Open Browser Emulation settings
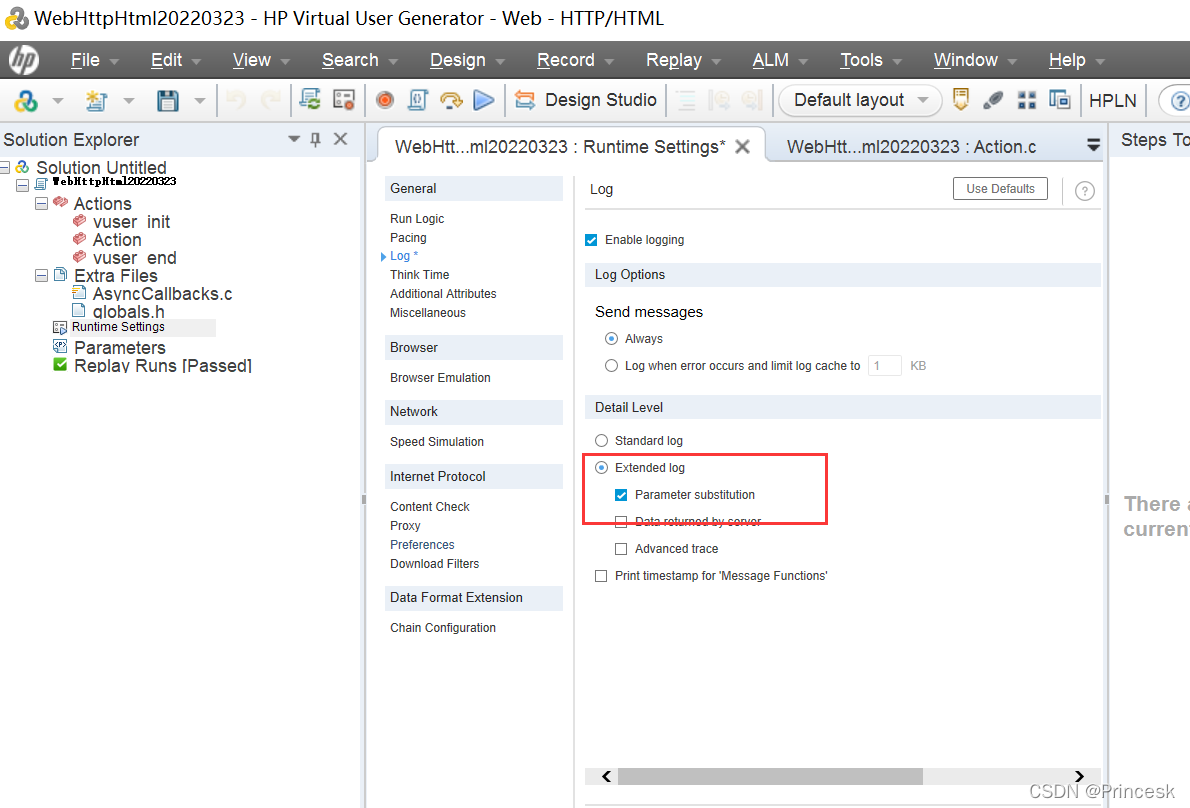The height and width of the screenshot is (808, 1190). tap(440, 378)
